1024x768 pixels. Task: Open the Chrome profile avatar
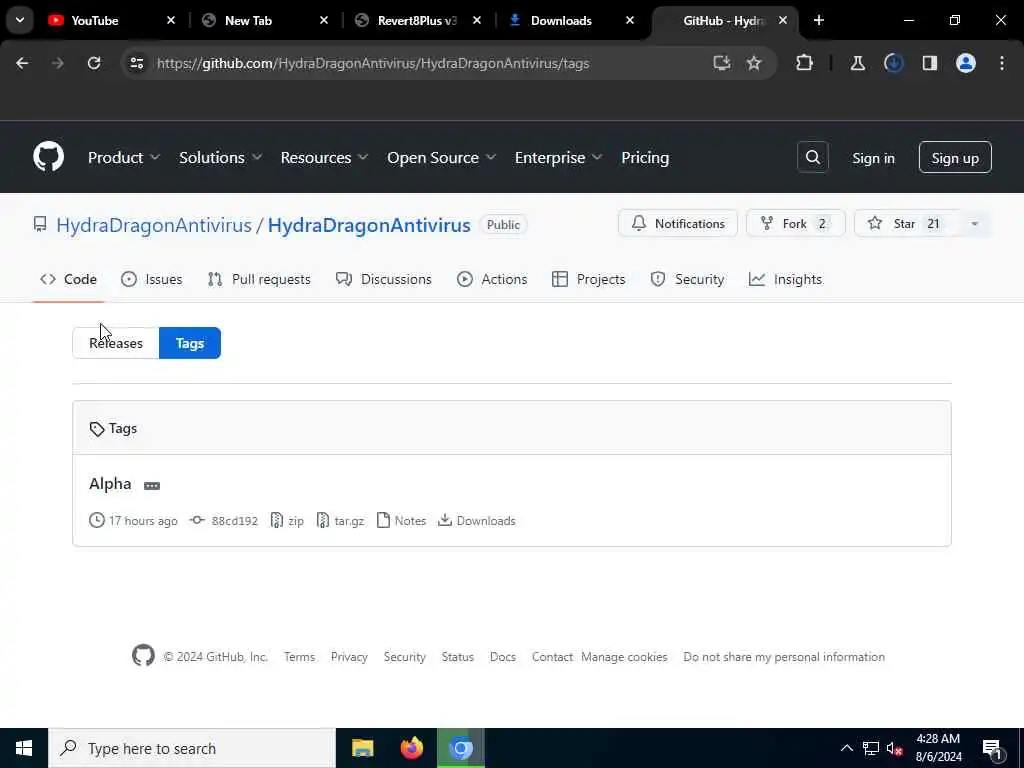click(965, 63)
